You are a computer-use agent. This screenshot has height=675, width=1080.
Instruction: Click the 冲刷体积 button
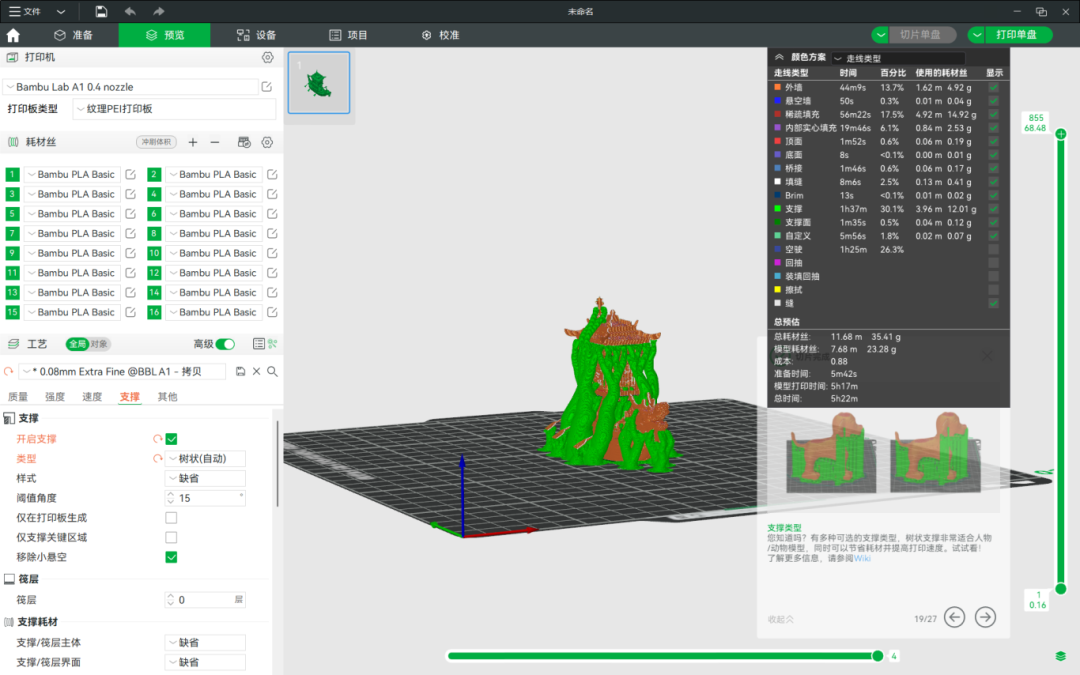pos(156,142)
